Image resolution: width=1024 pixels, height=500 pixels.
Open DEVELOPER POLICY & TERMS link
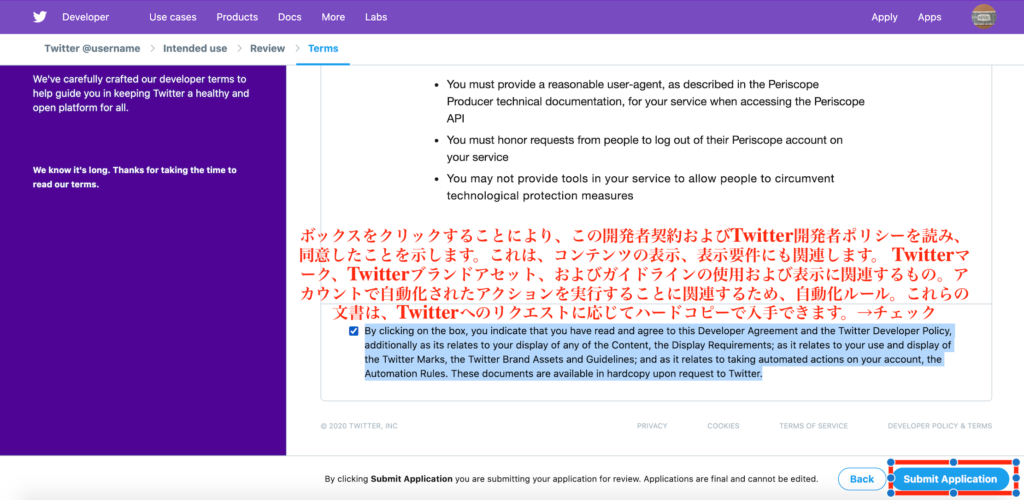939,426
